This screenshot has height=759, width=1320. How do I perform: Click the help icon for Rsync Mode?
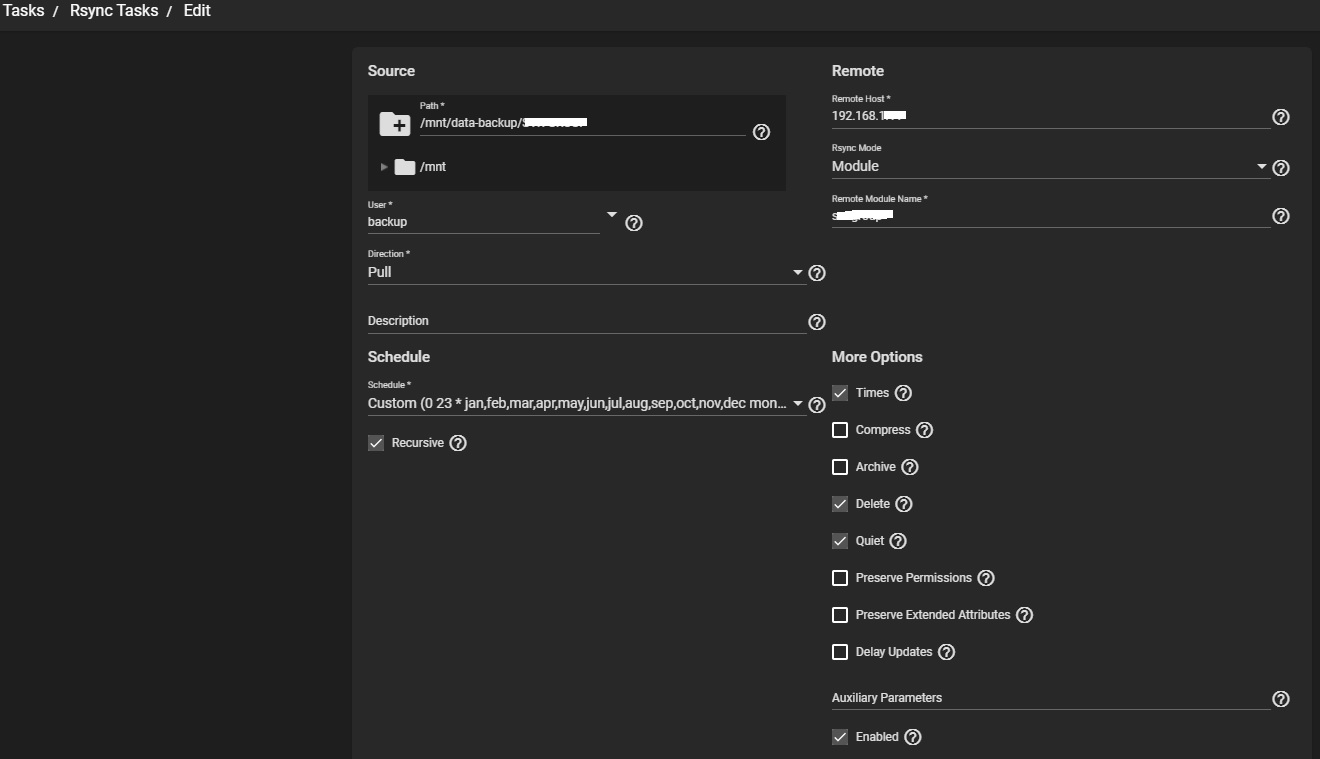[1281, 168]
